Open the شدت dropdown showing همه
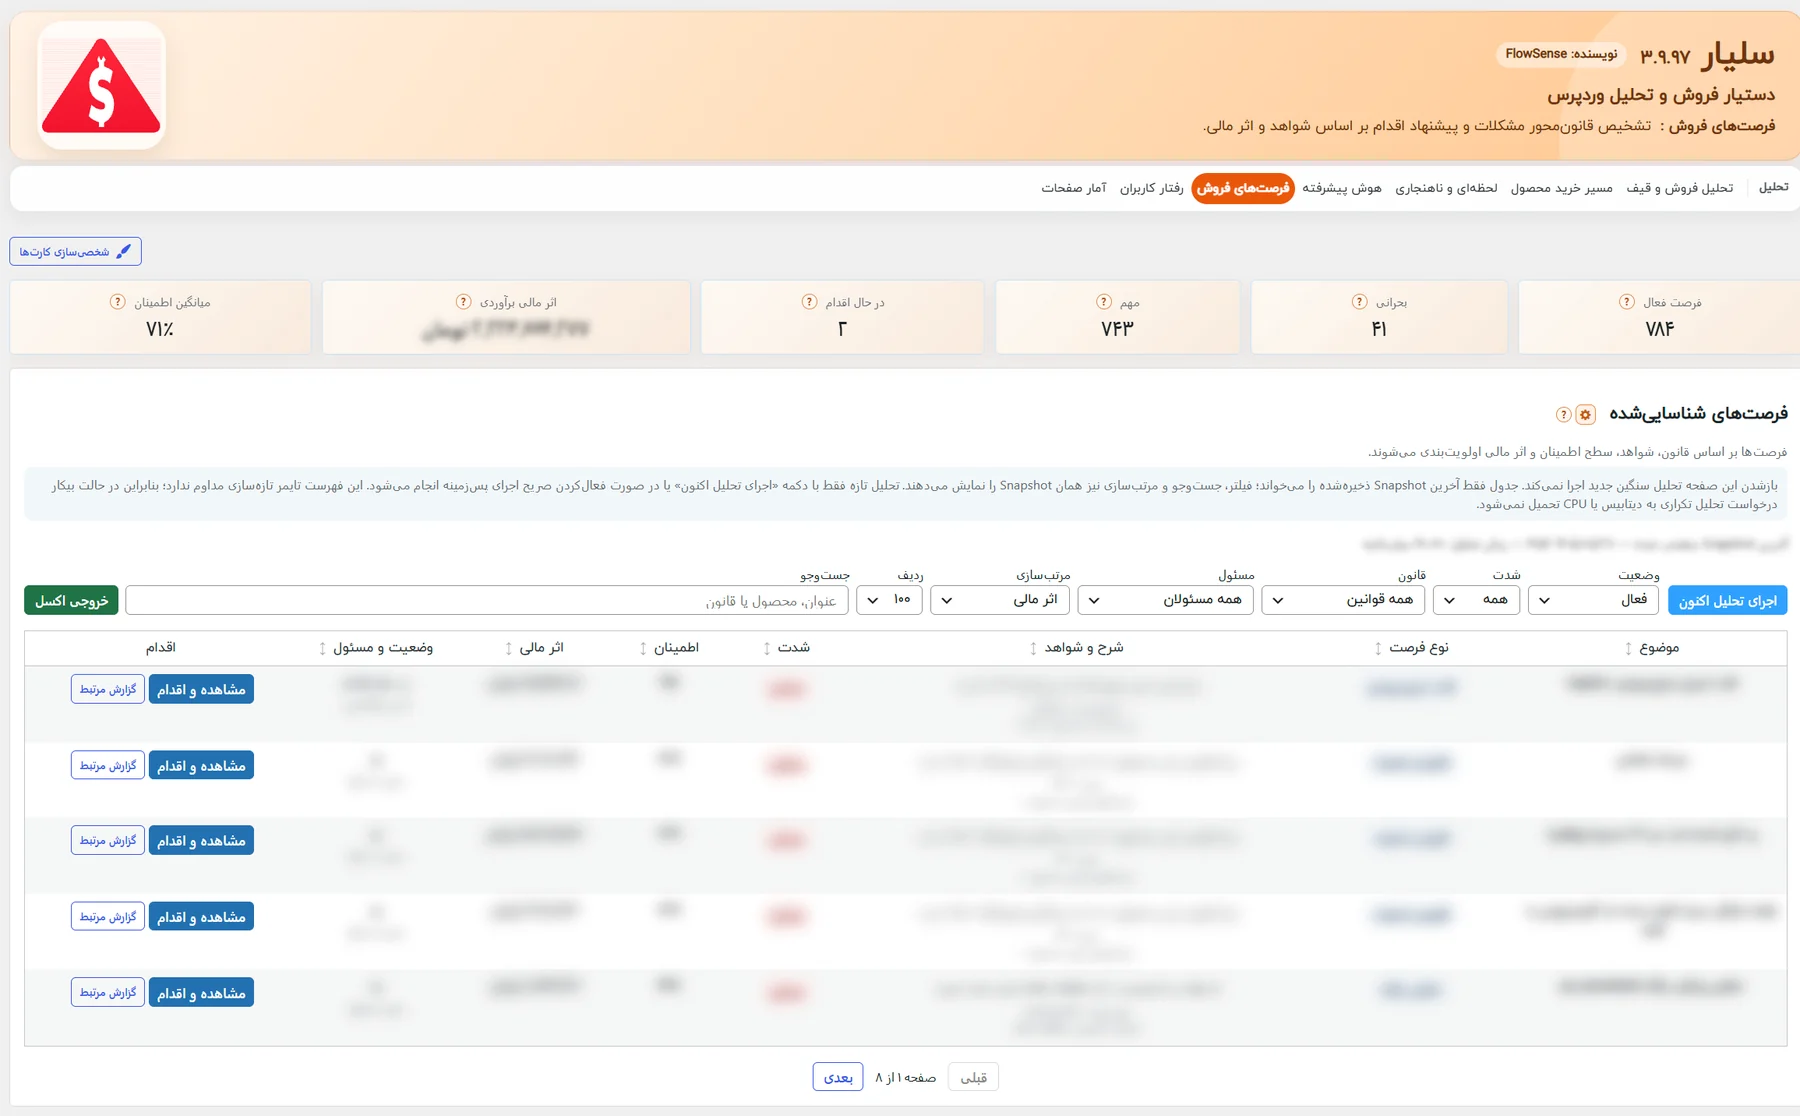Image resolution: width=1800 pixels, height=1116 pixels. pyautogui.click(x=1476, y=600)
